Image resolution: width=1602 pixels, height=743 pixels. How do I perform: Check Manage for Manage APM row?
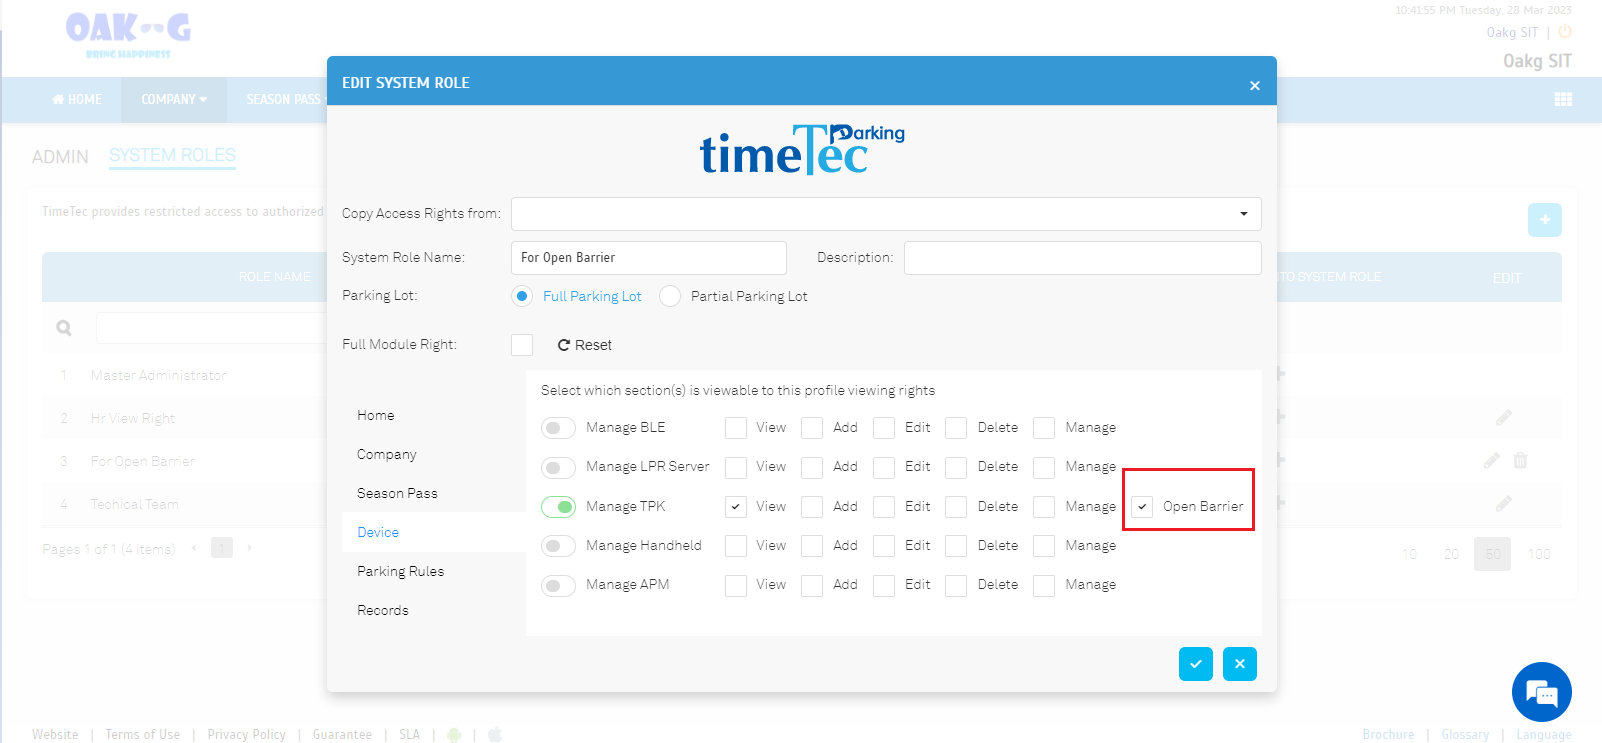click(x=1044, y=585)
